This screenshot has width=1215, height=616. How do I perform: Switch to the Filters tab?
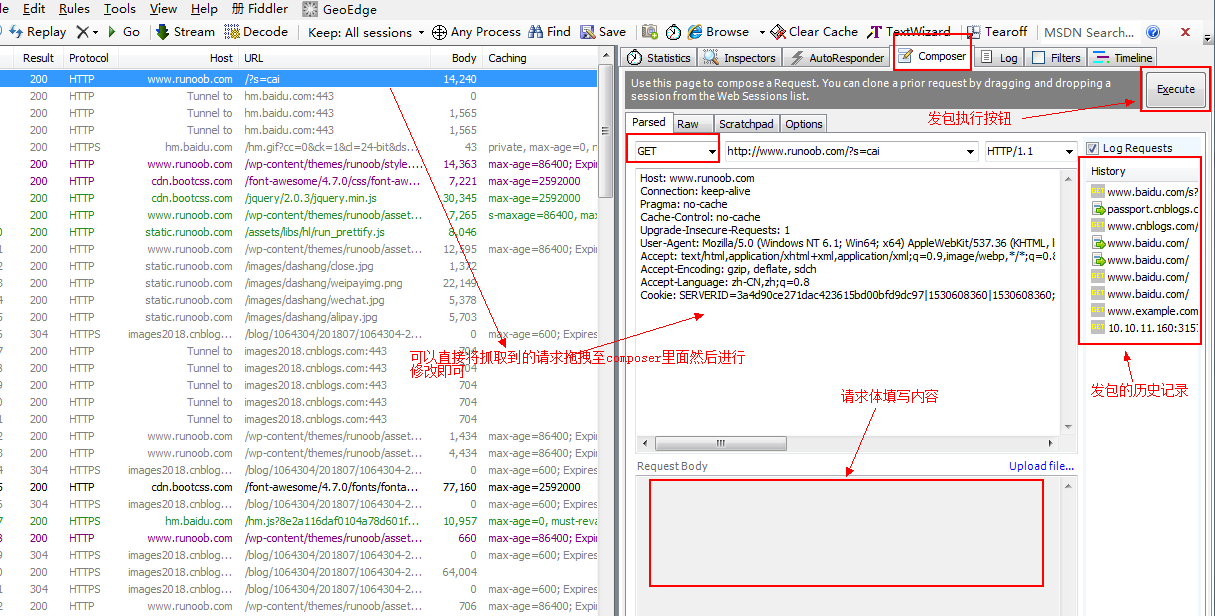click(1056, 58)
